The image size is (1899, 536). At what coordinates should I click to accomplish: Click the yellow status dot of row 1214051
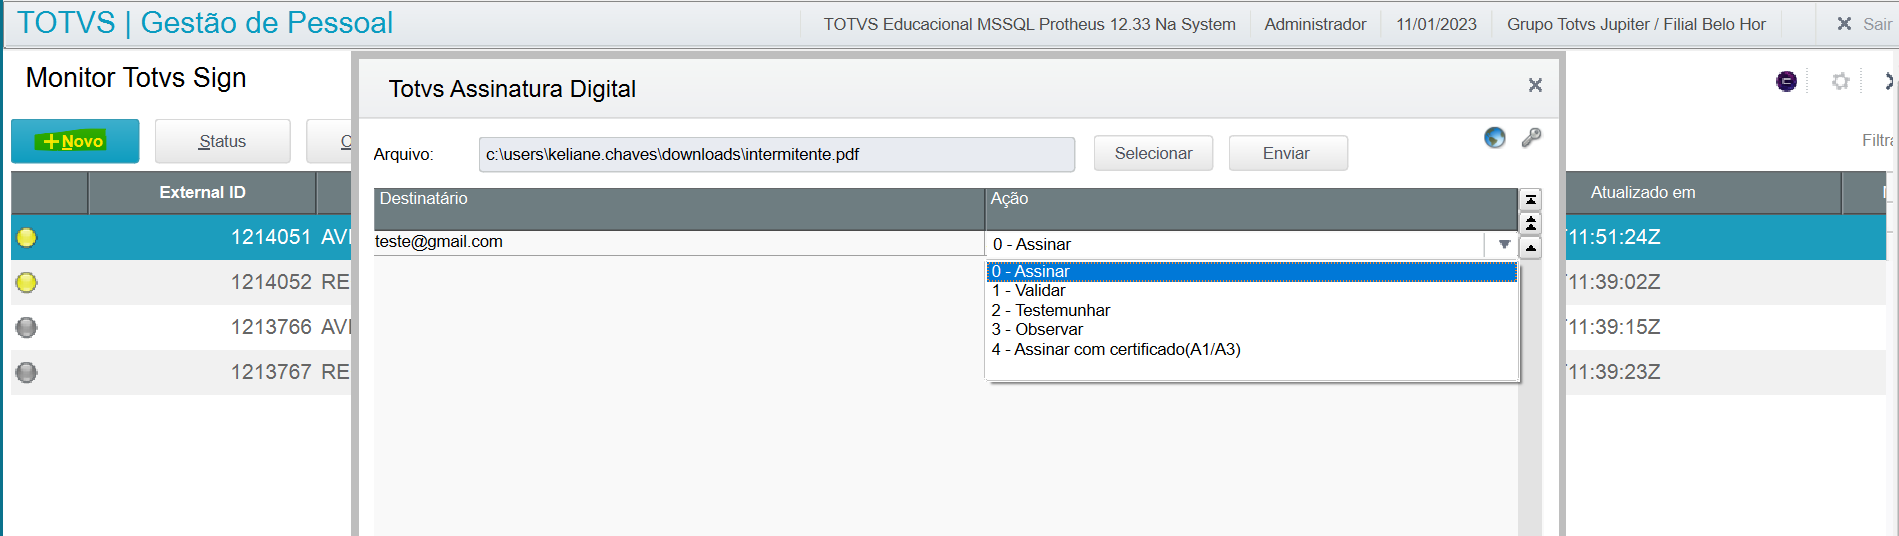tap(27, 237)
